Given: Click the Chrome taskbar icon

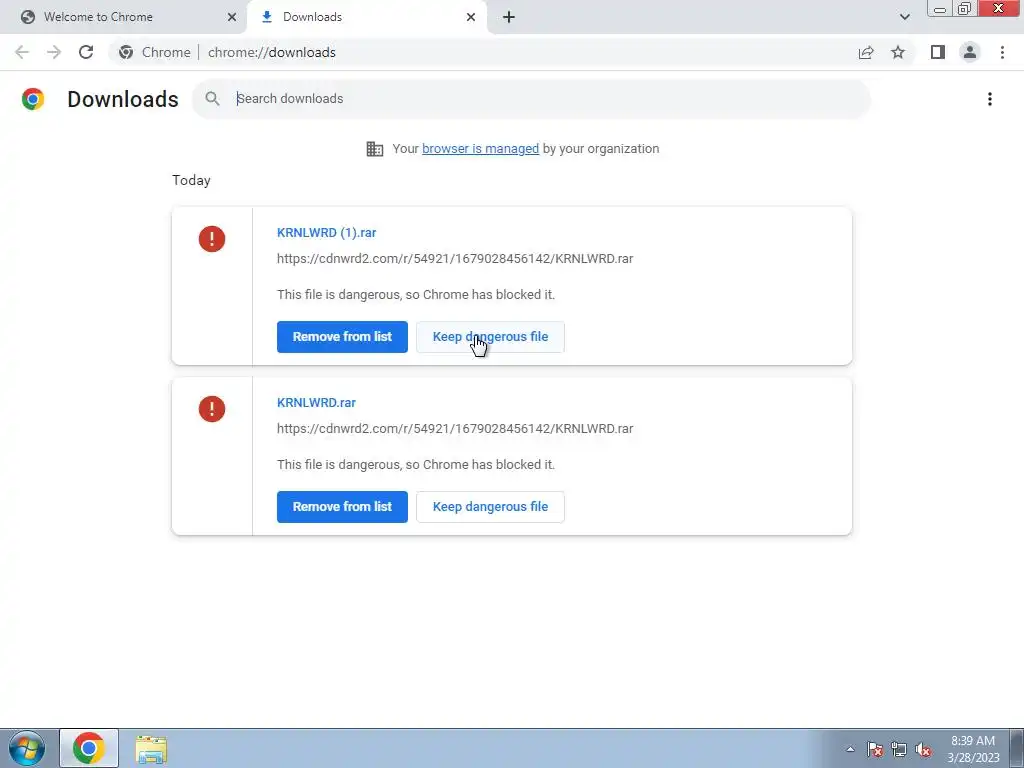Looking at the screenshot, I should [89, 748].
